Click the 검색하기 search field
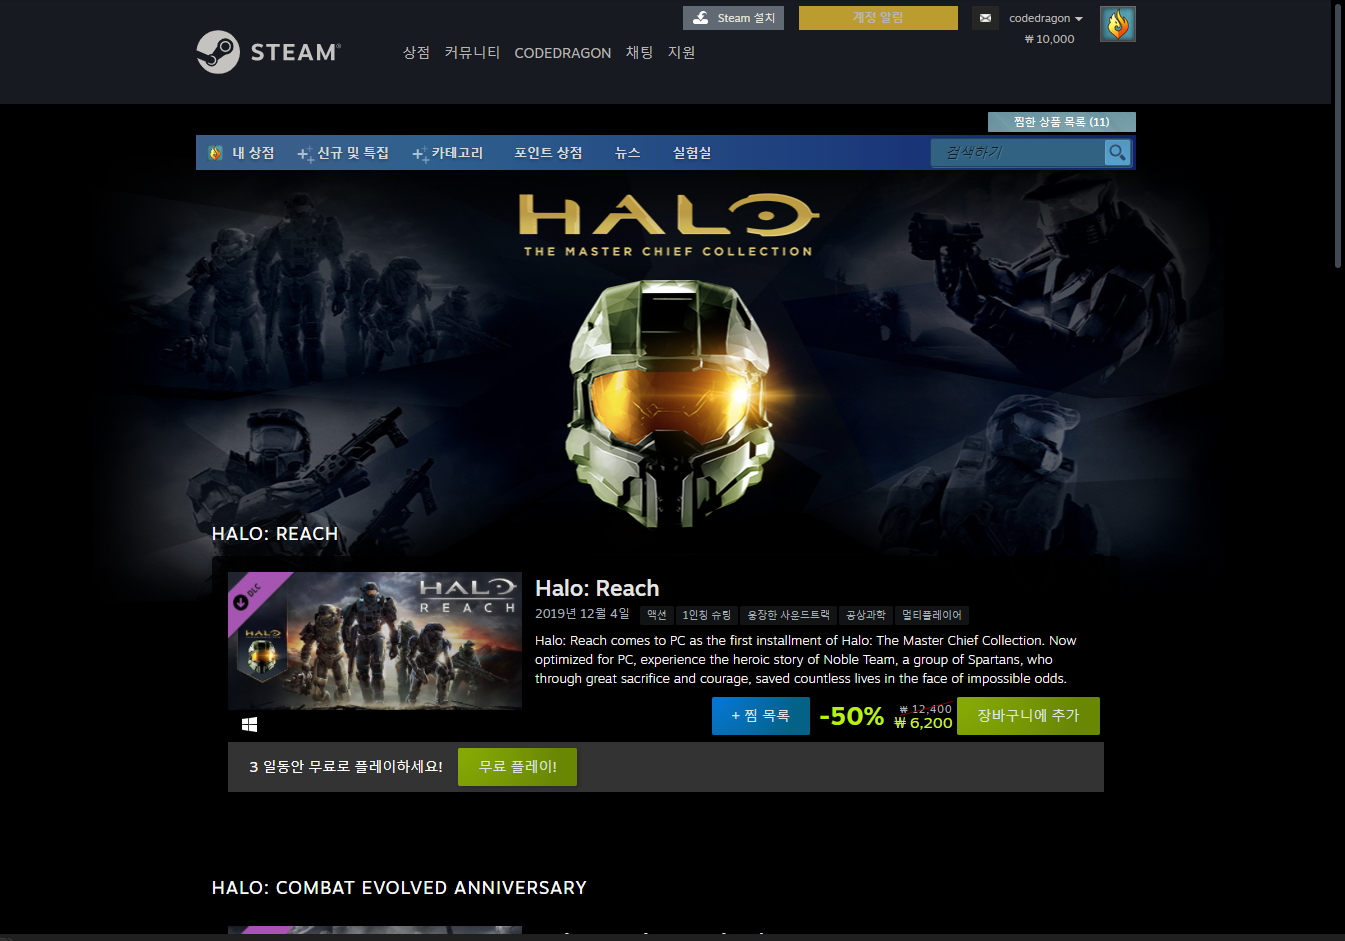The image size is (1345, 941). coord(1018,152)
